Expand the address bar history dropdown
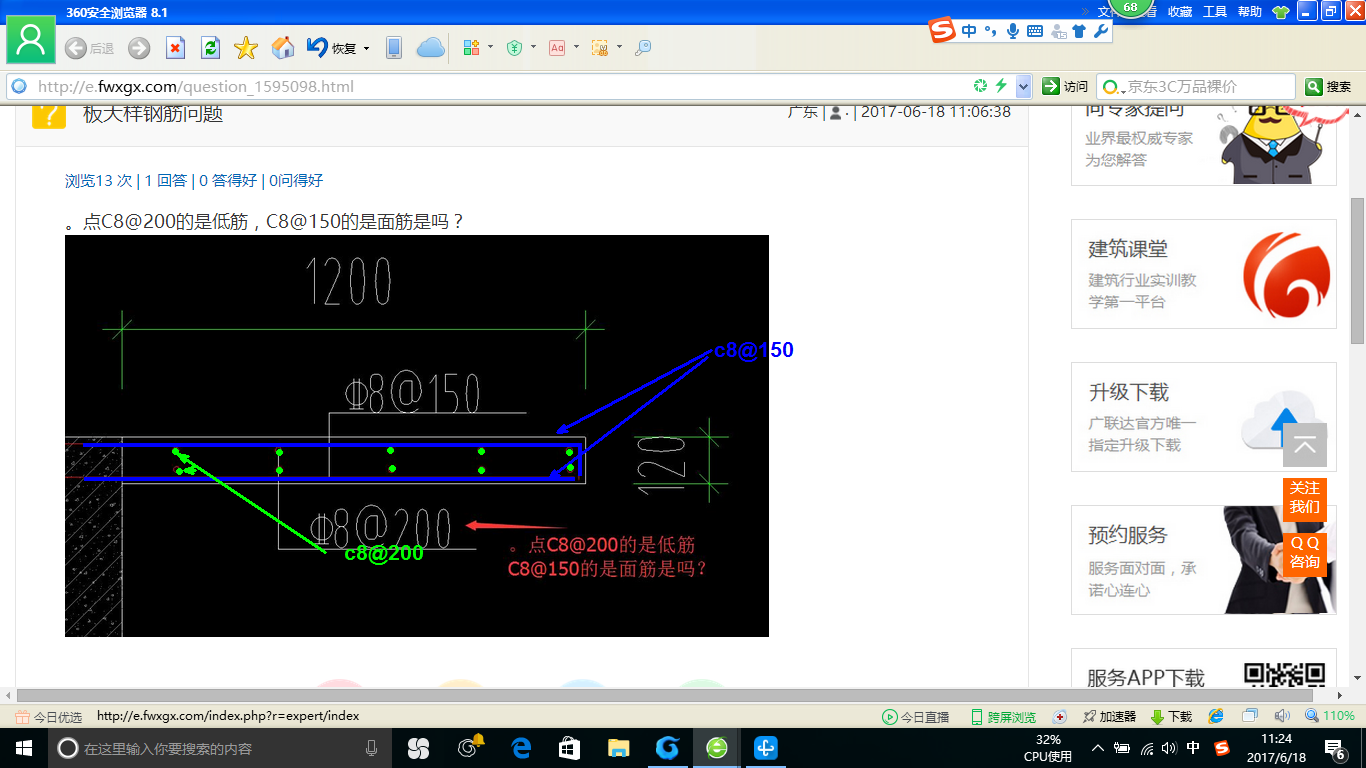Viewport: 1366px width, 768px height. (x=1023, y=86)
